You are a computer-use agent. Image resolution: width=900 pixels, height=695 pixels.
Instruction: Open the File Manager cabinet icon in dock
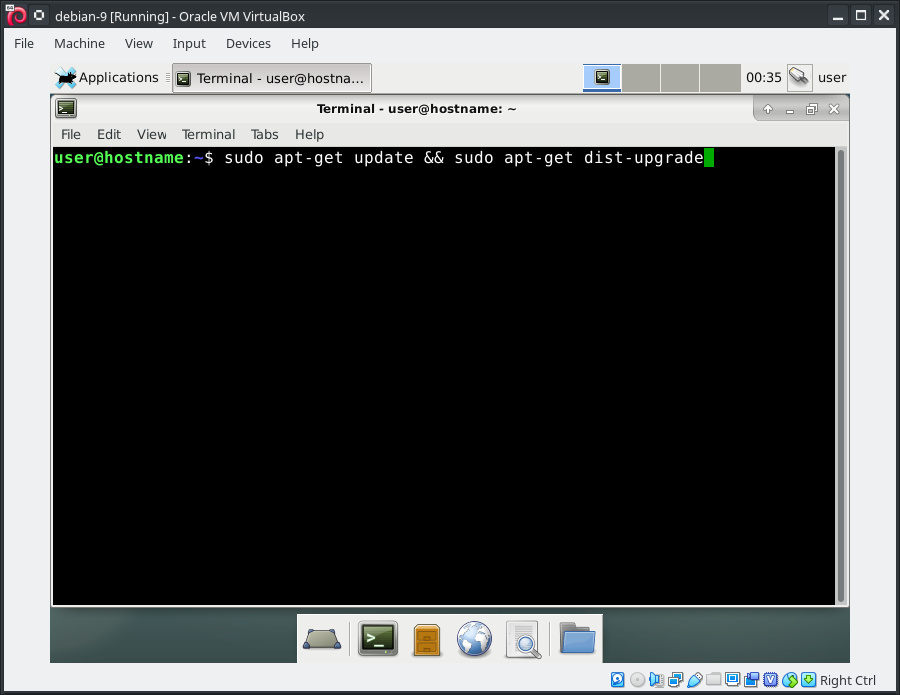click(427, 638)
